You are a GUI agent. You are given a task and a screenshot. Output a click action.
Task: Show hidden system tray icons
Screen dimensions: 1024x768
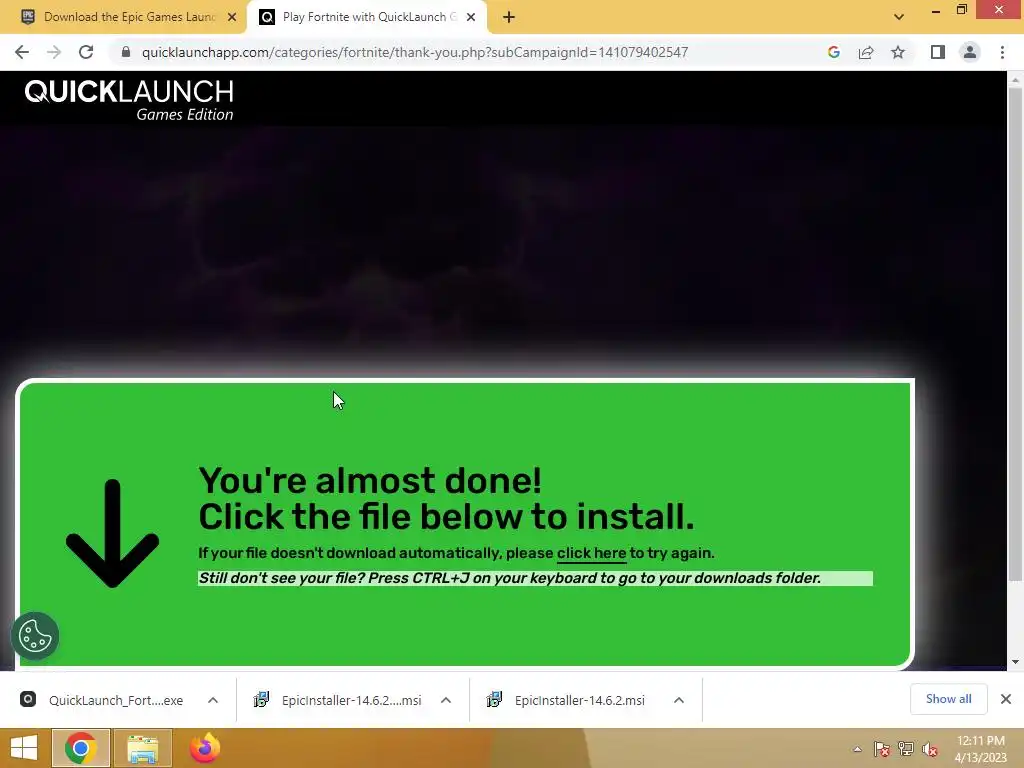pos(857,750)
